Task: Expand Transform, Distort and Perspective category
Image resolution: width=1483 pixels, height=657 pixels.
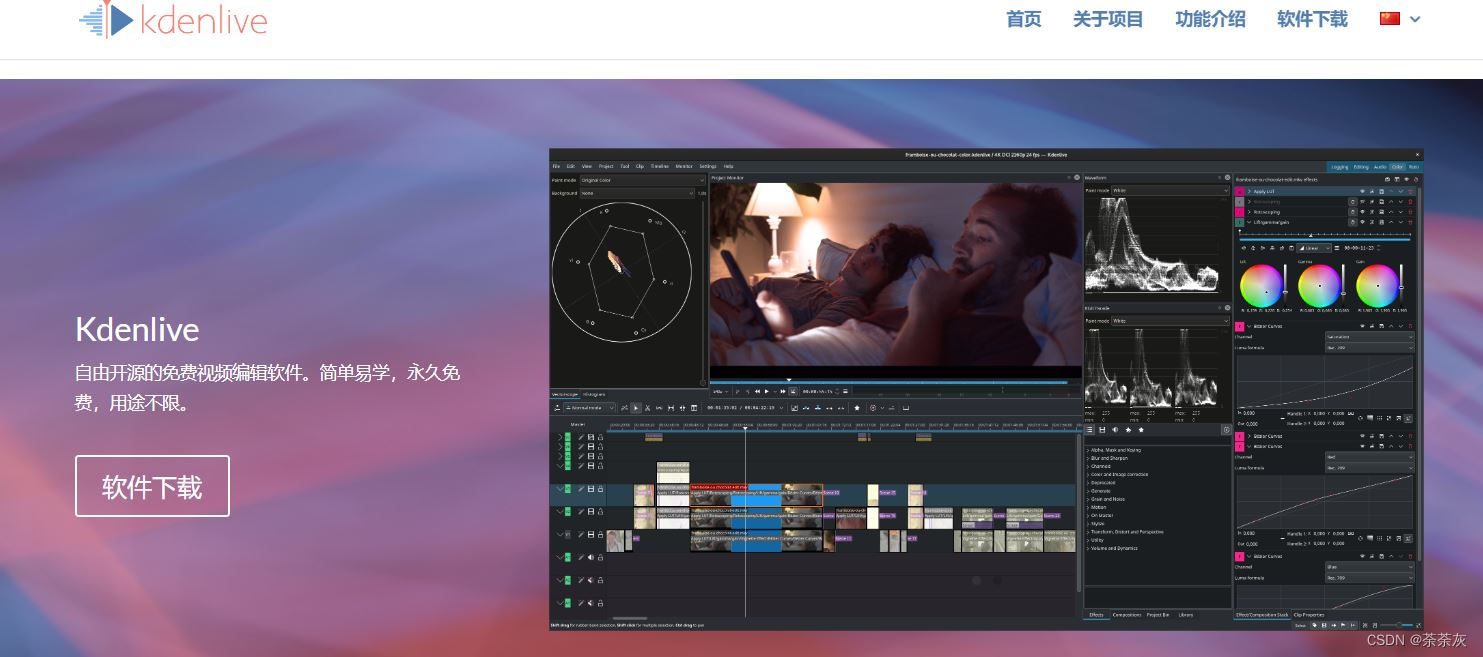Action: pos(1088,532)
